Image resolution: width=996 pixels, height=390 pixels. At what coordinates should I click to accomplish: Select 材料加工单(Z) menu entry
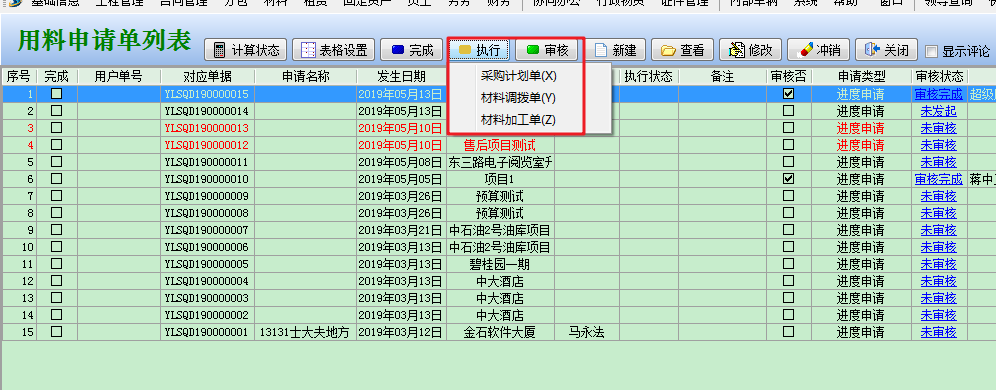coord(518,119)
